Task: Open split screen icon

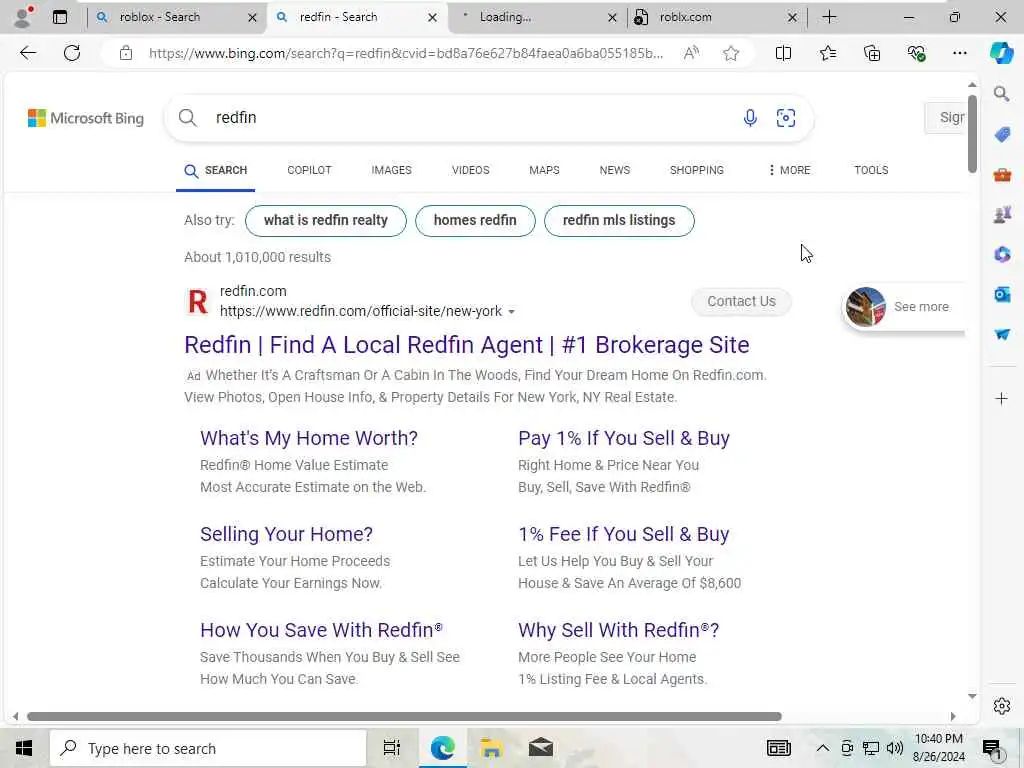Action: tap(783, 53)
